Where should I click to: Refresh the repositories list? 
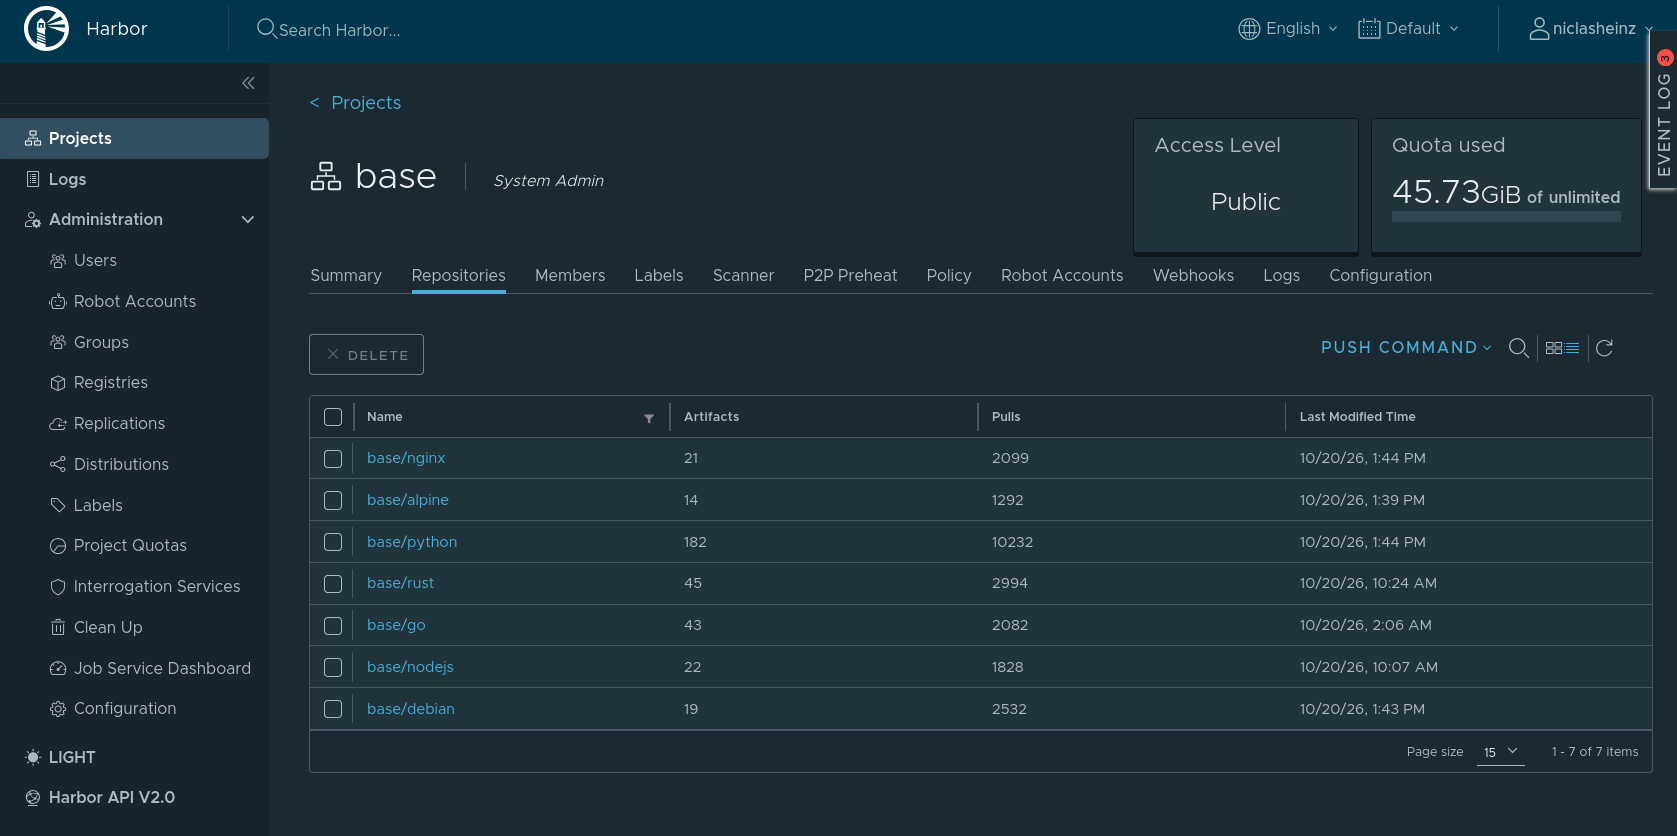point(1604,348)
